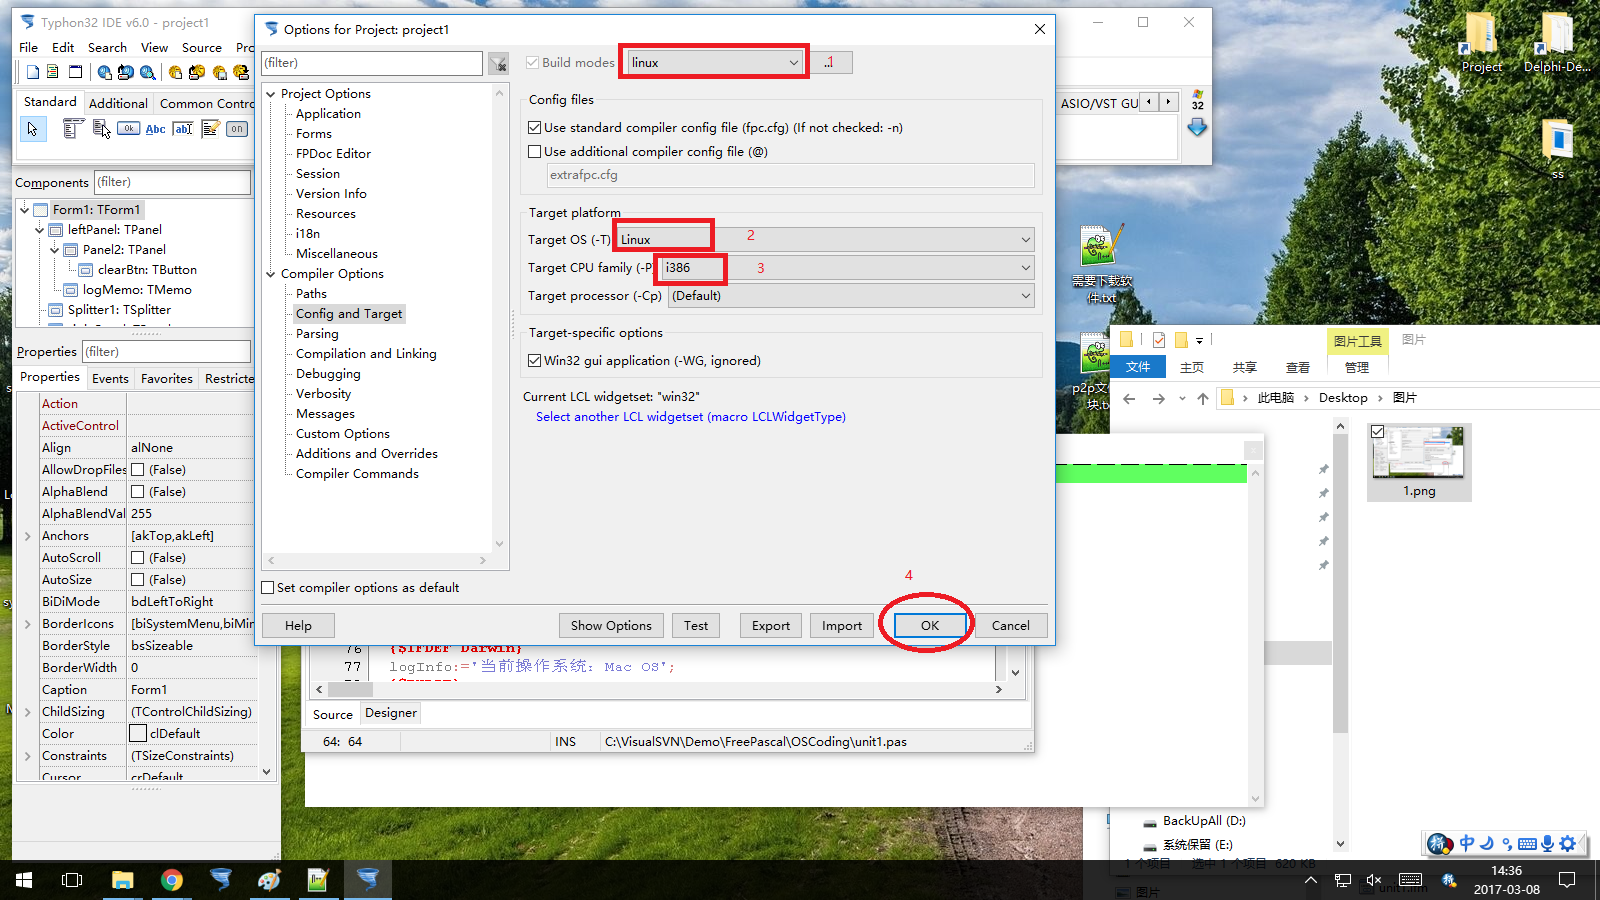
Task: Click the Help button
Action: [x=299, y=626]
